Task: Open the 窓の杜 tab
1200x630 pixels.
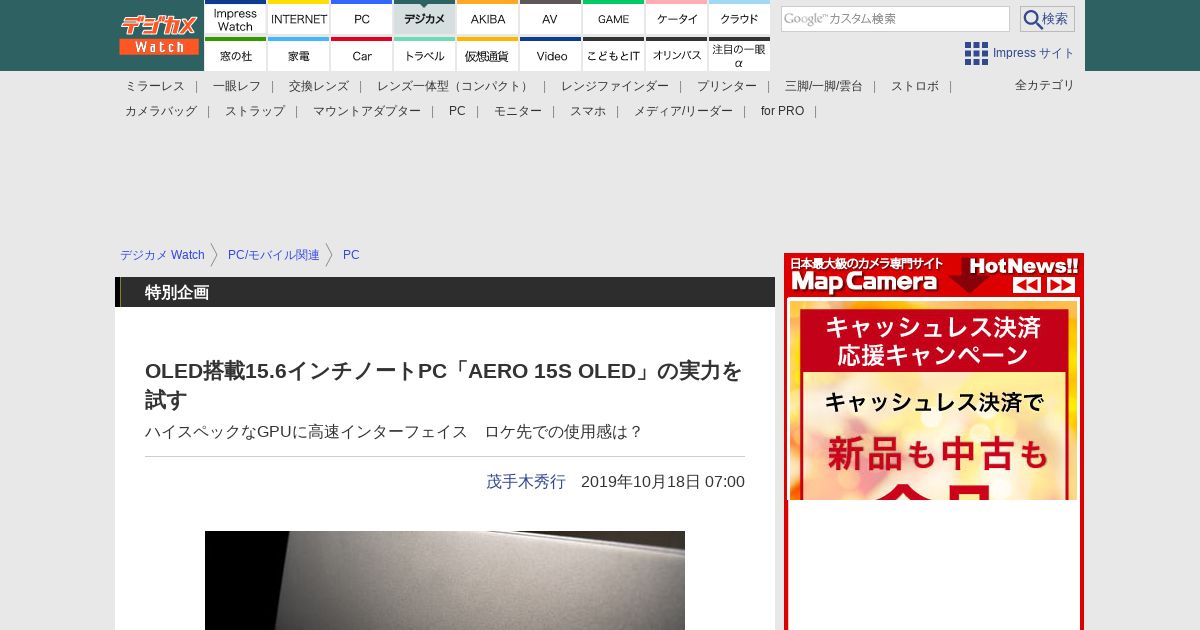Action: click(236, 55)
